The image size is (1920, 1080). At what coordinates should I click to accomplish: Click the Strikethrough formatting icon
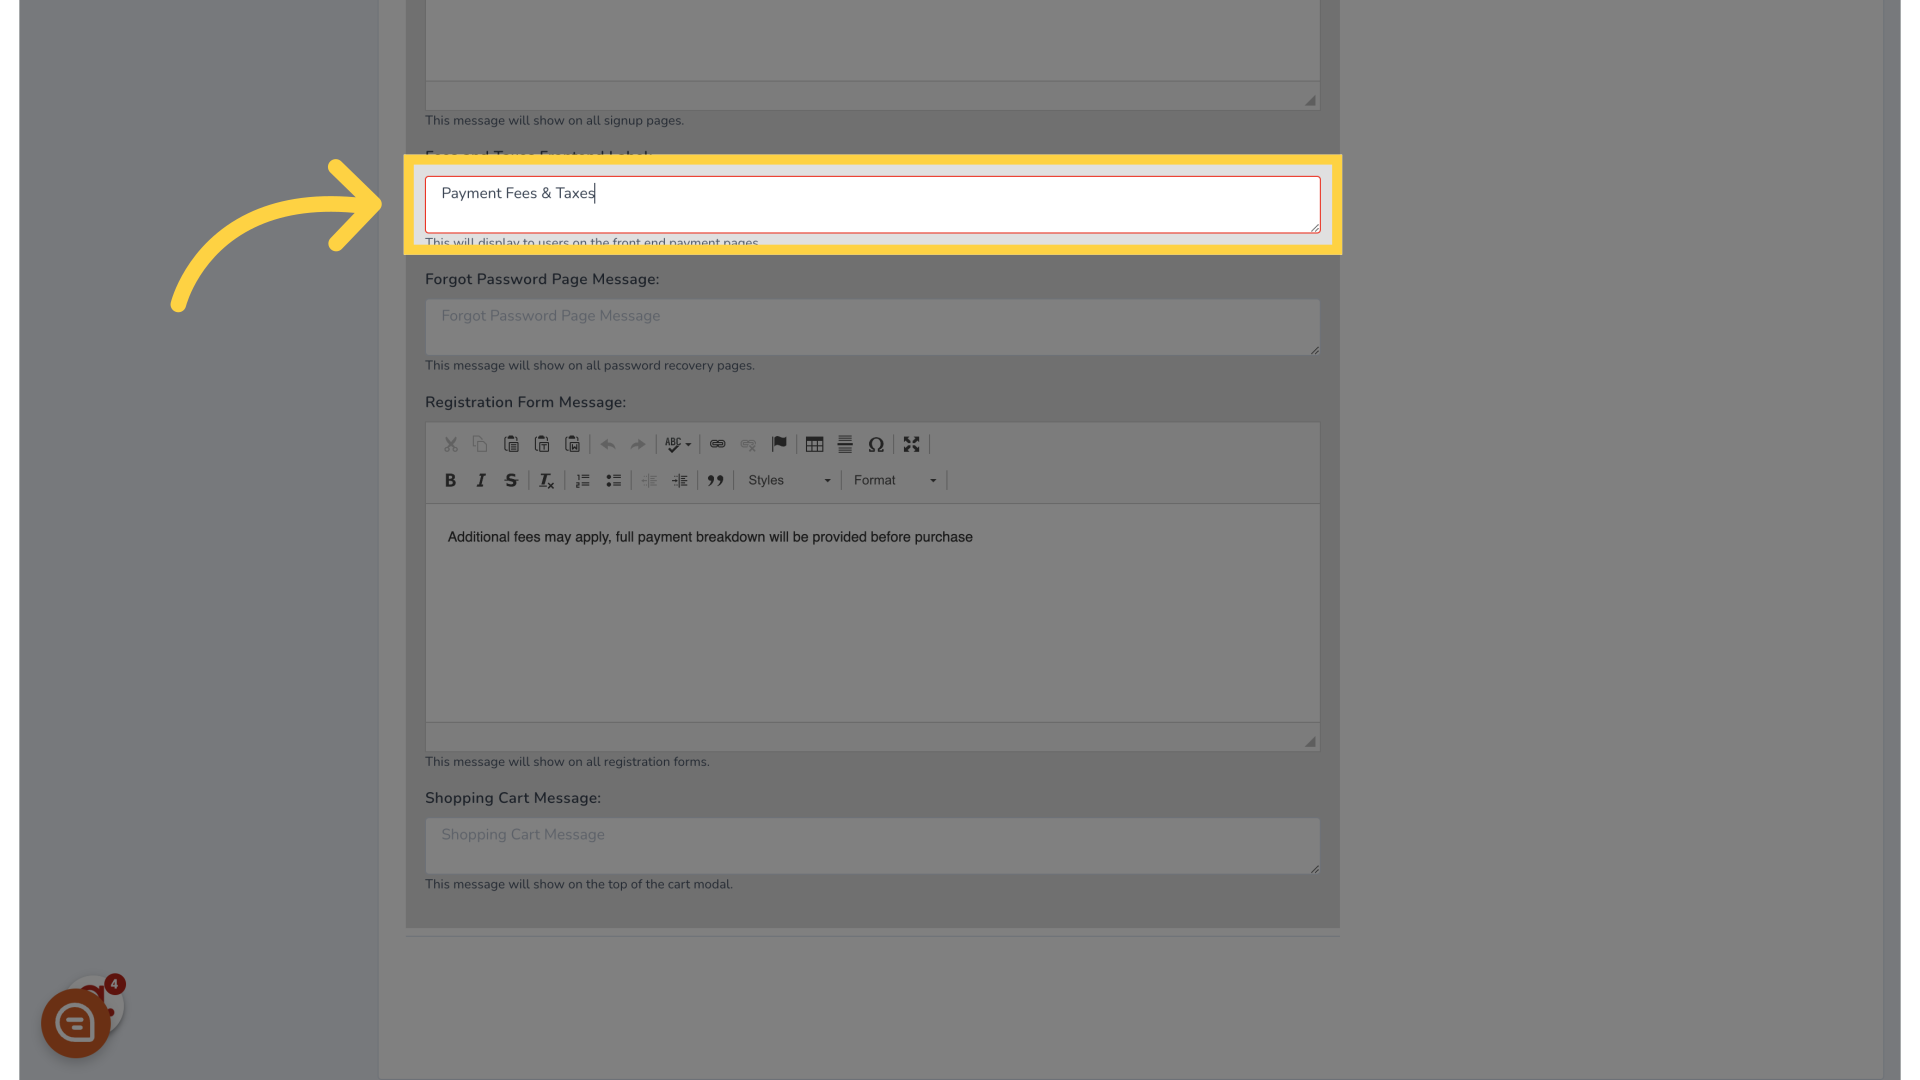[x=512, y=480]
